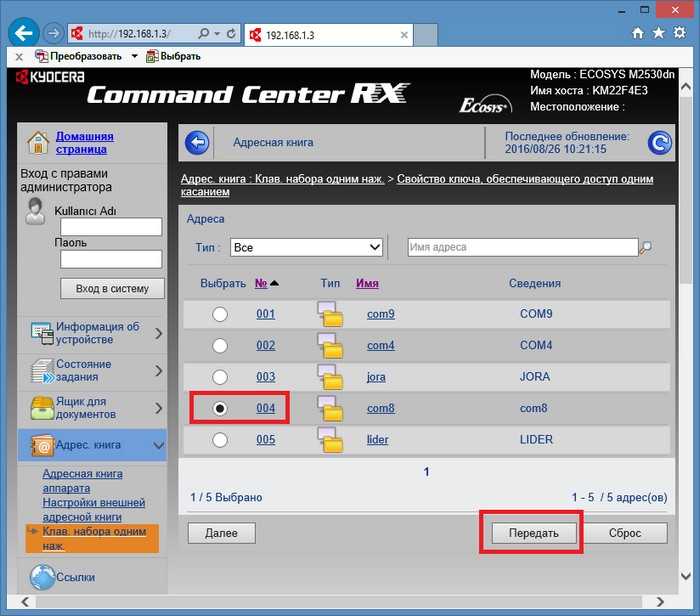Click the Адрес. книга sidebar icon

pos(42,445)
